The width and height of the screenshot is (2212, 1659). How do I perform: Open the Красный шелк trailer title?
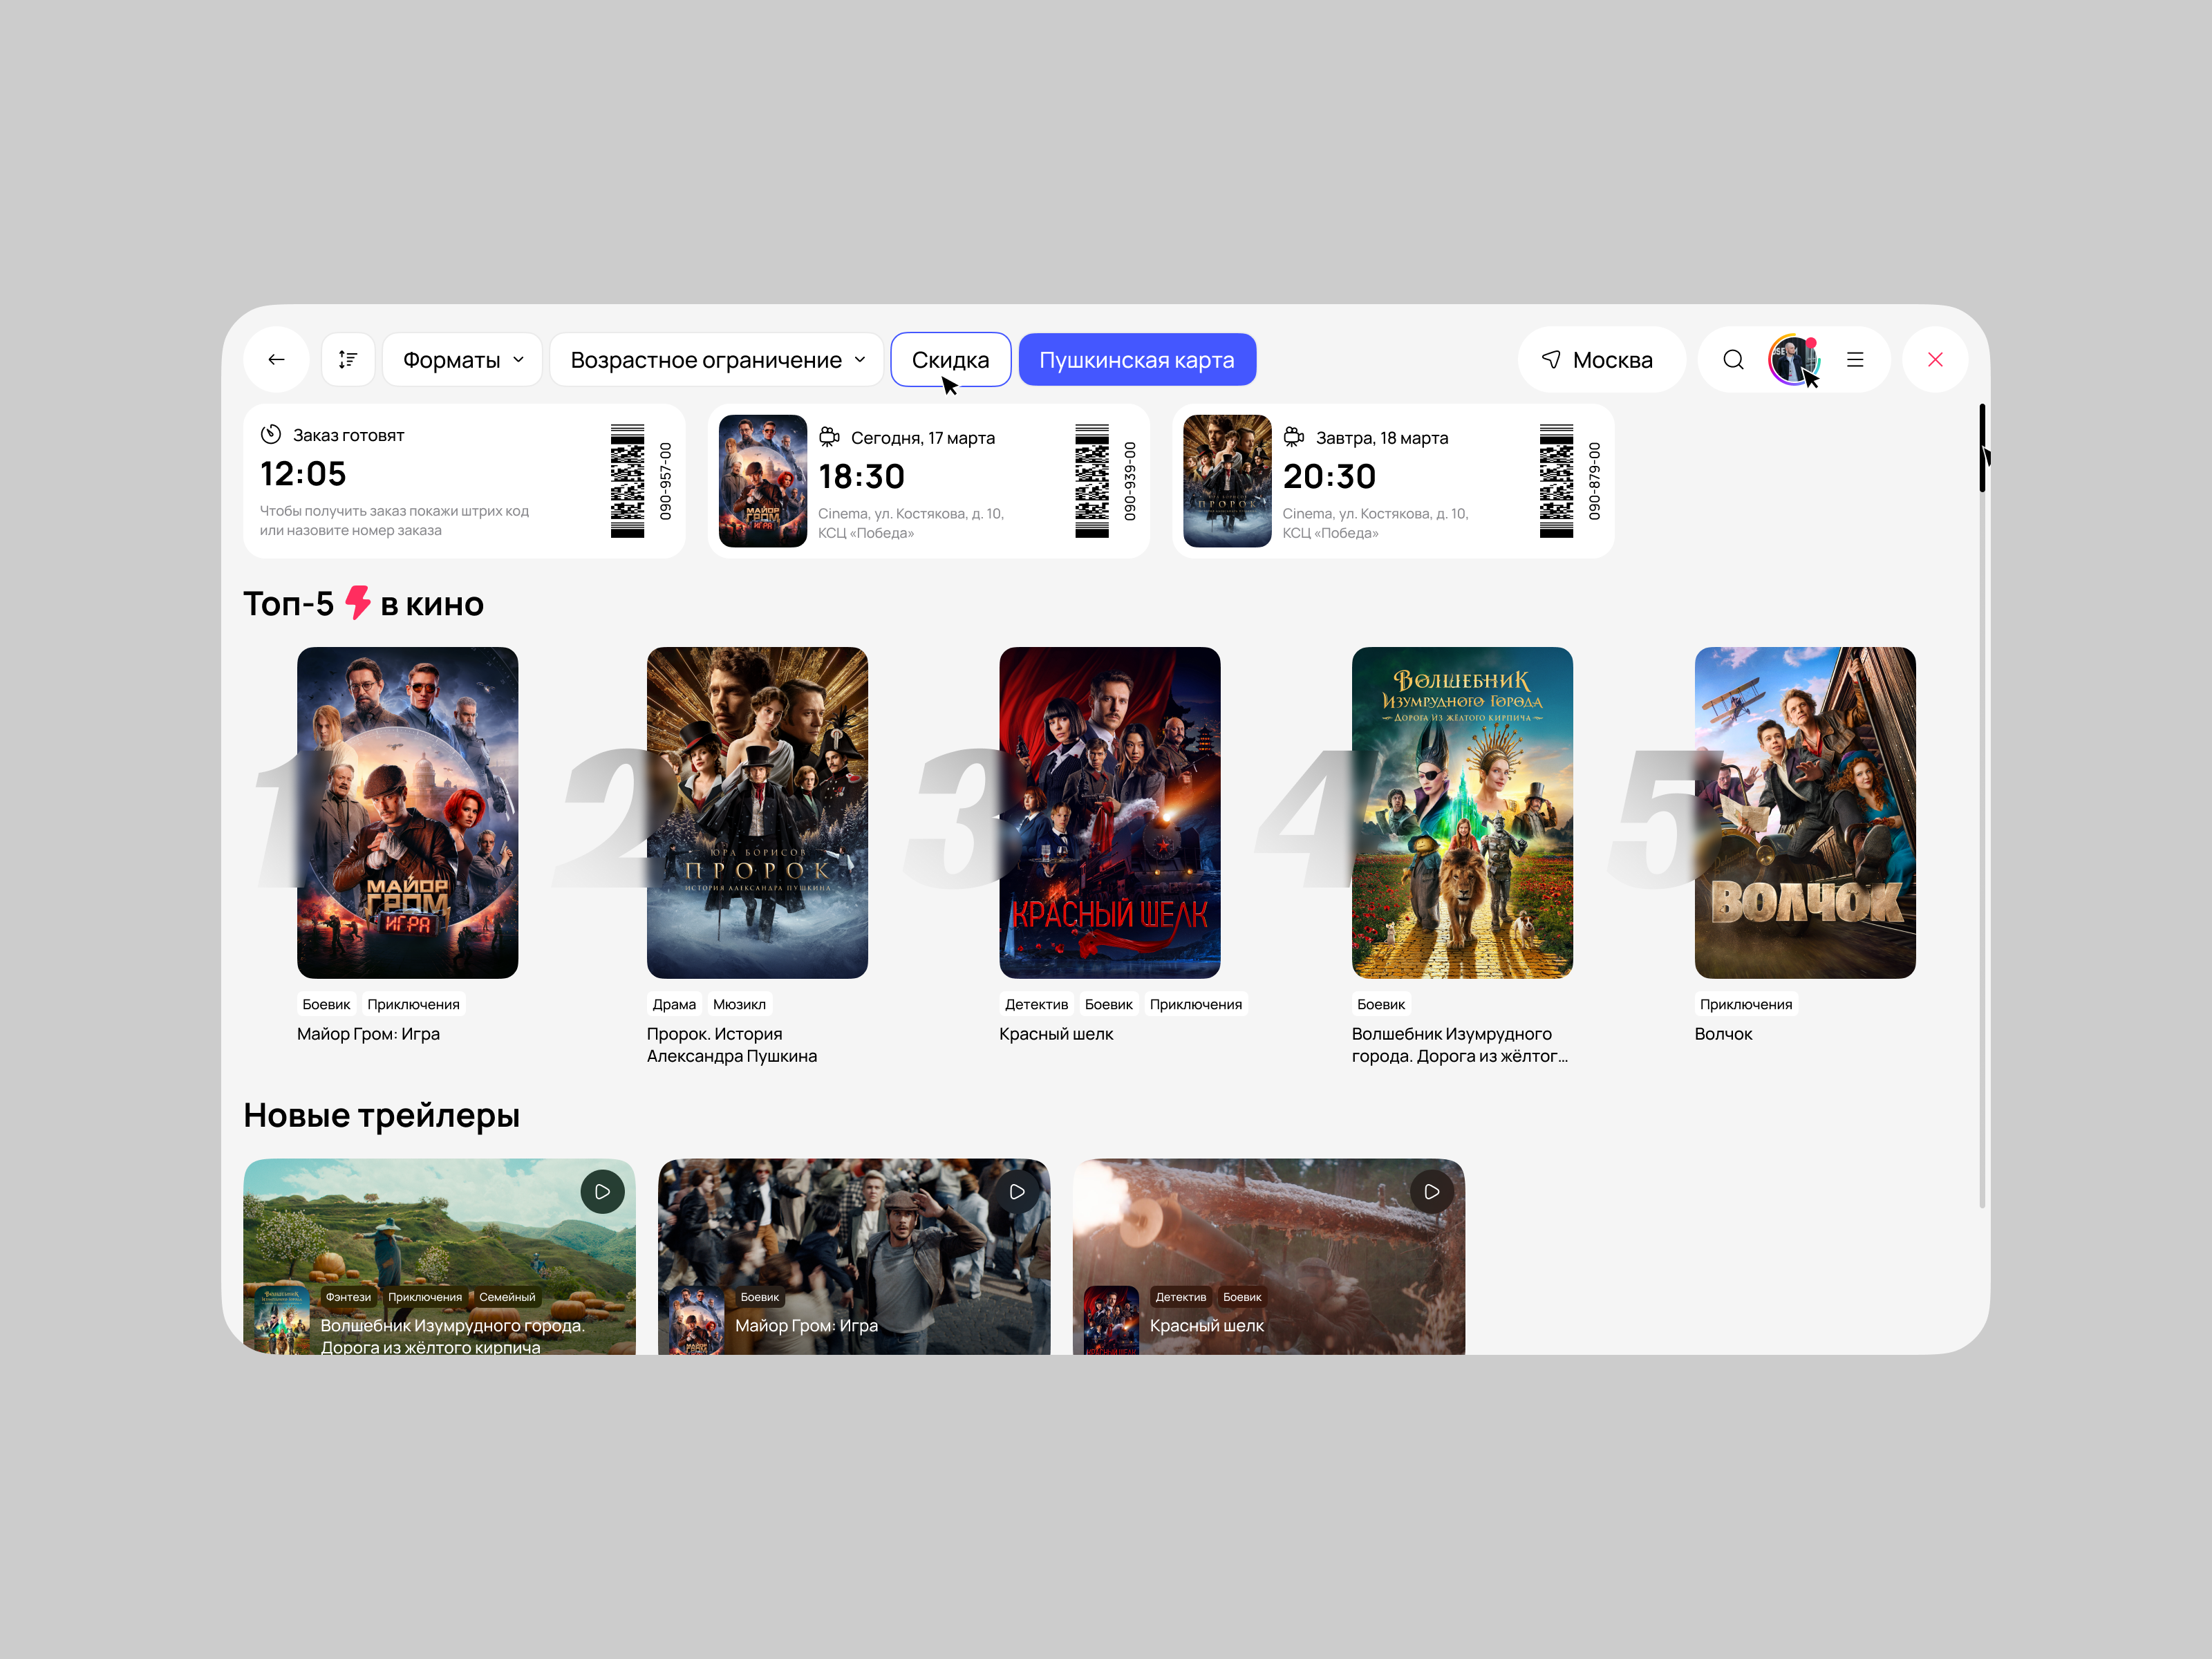pos(1207,1326)
